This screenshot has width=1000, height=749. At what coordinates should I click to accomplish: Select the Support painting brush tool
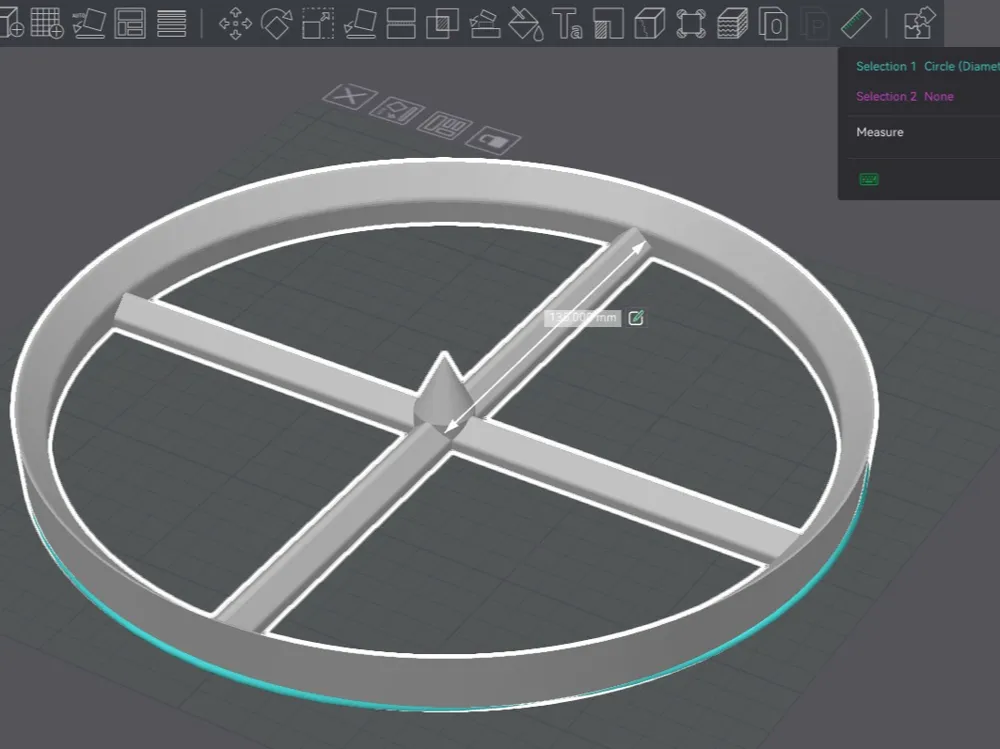485,24
